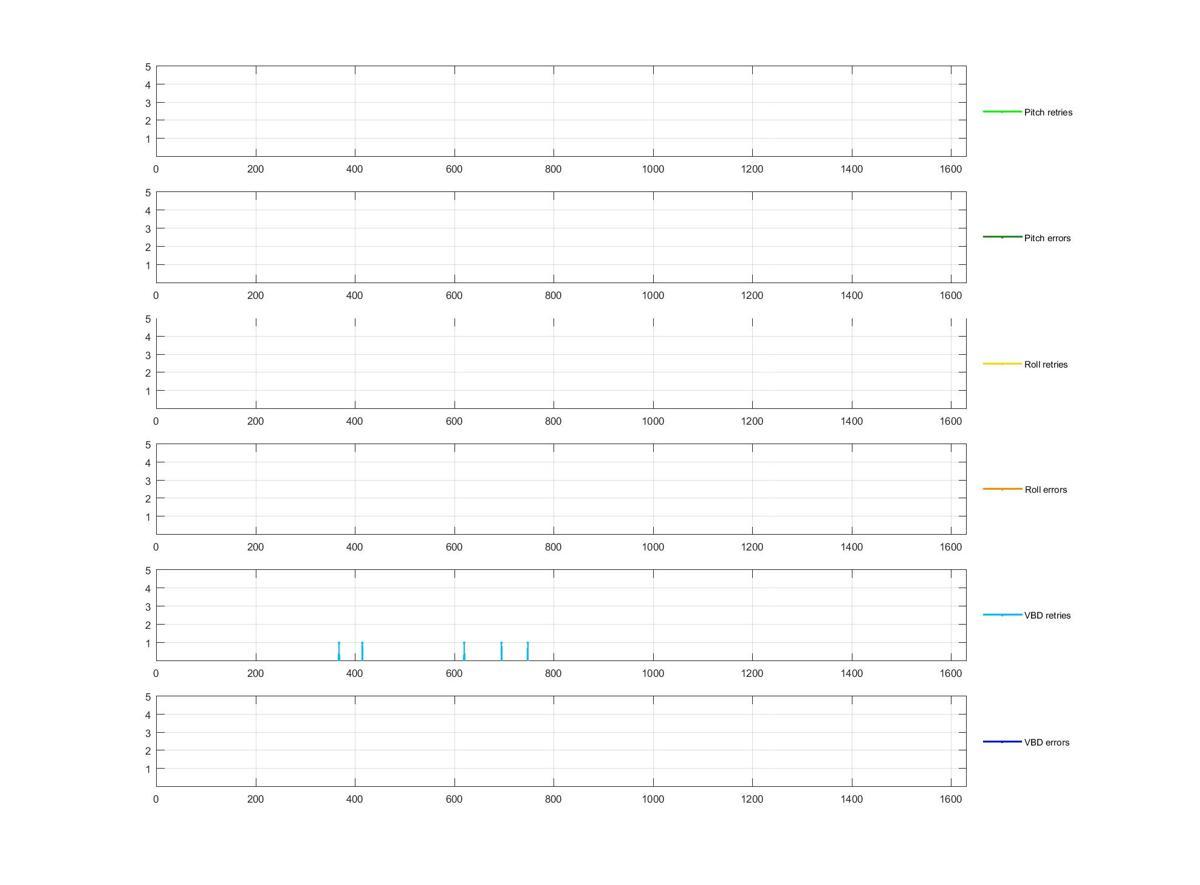Click the 5 y-axis label of VBD errors plot

pos(148,697)
